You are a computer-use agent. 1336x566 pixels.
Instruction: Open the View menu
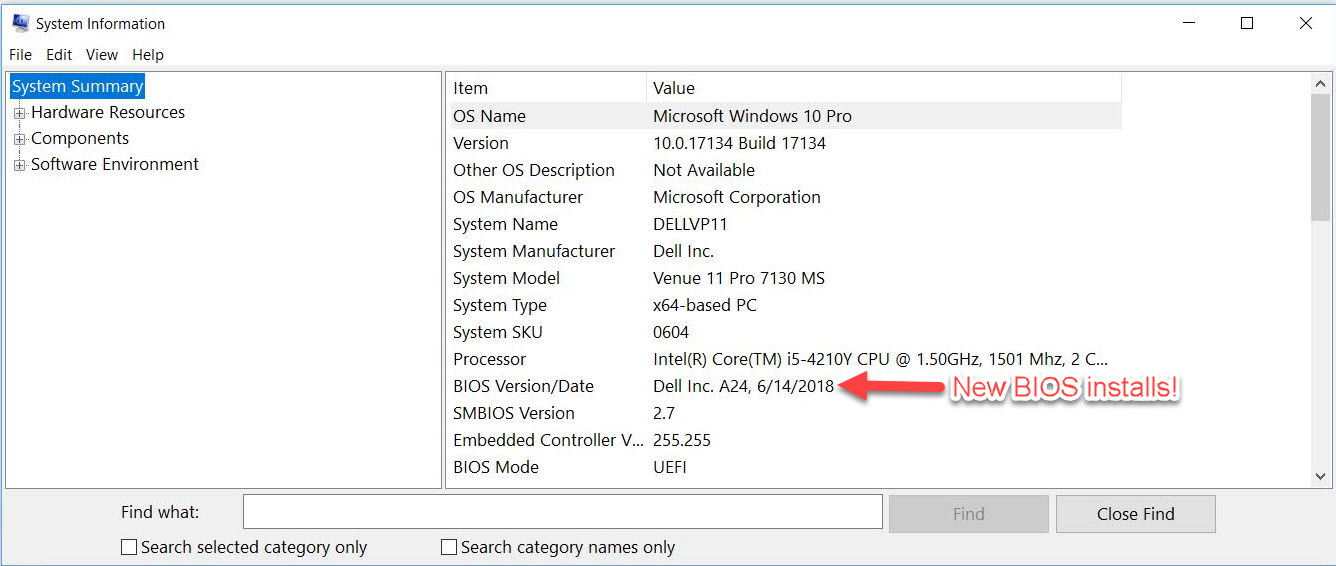[x=102, y=55]
